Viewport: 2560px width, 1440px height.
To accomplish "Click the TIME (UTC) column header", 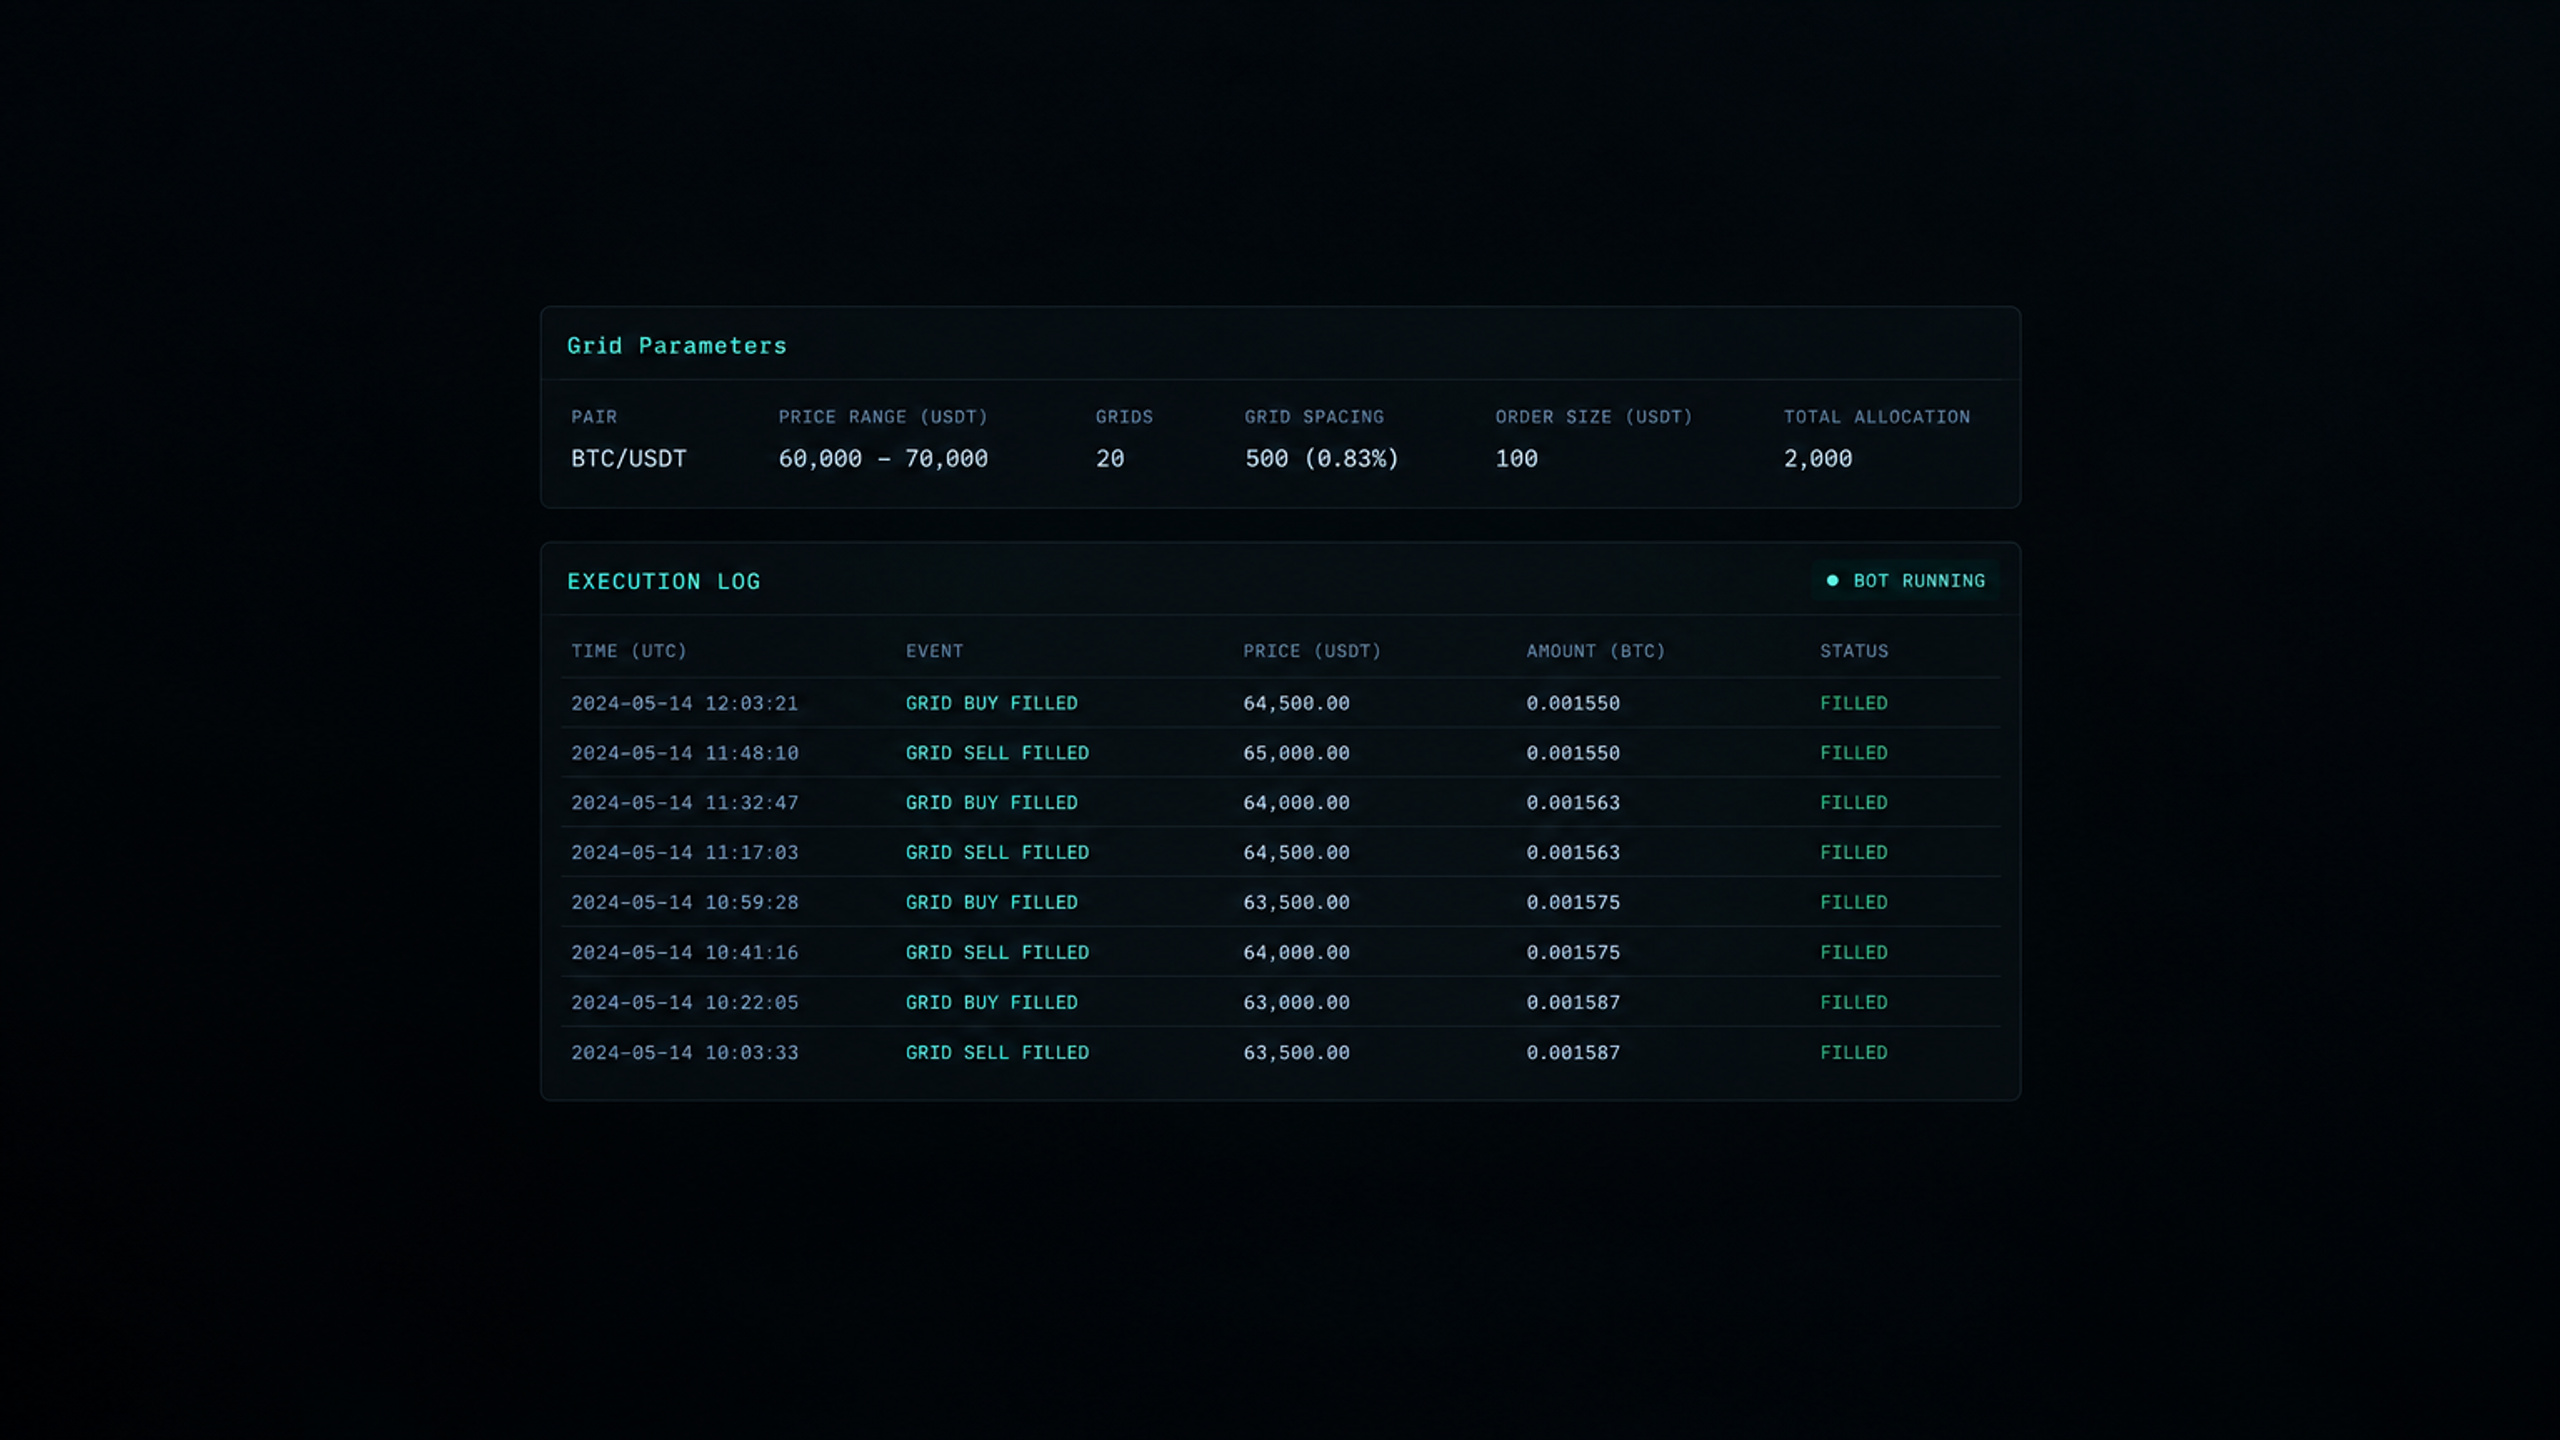I will tap(629, 651).
